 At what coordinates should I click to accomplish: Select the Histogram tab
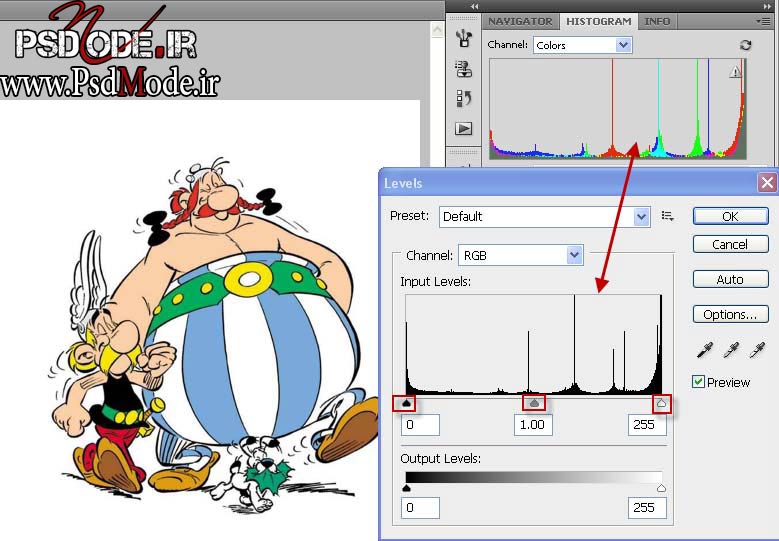click(599, 21)
